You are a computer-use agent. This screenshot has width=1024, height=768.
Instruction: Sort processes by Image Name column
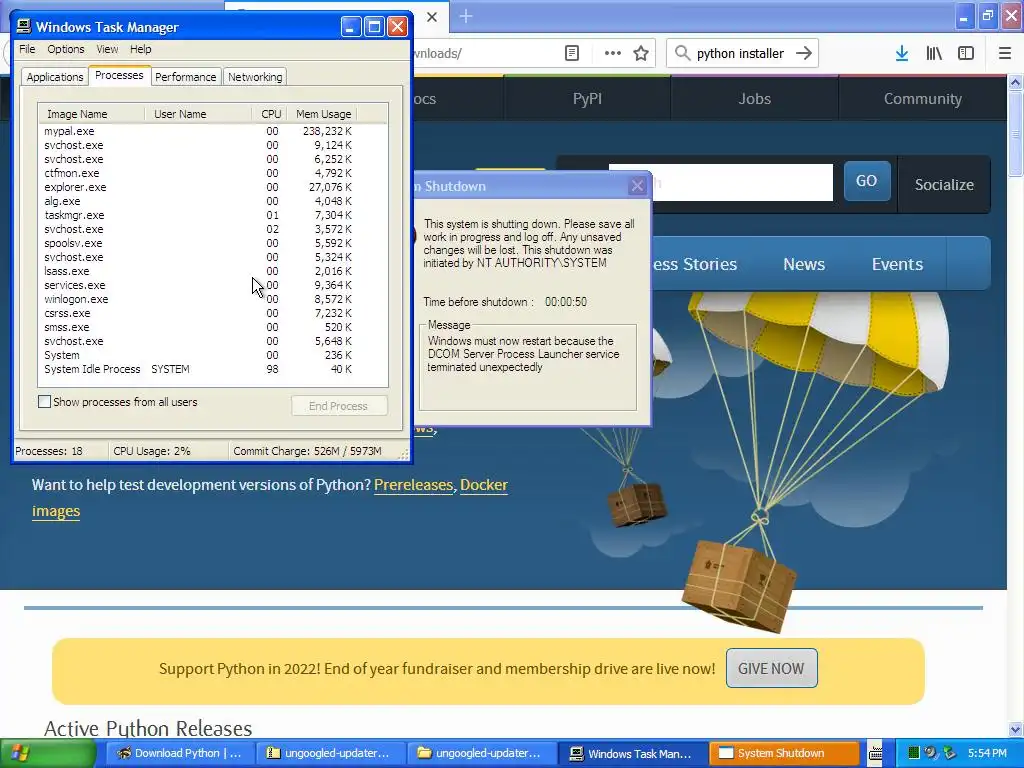(91, 114)
